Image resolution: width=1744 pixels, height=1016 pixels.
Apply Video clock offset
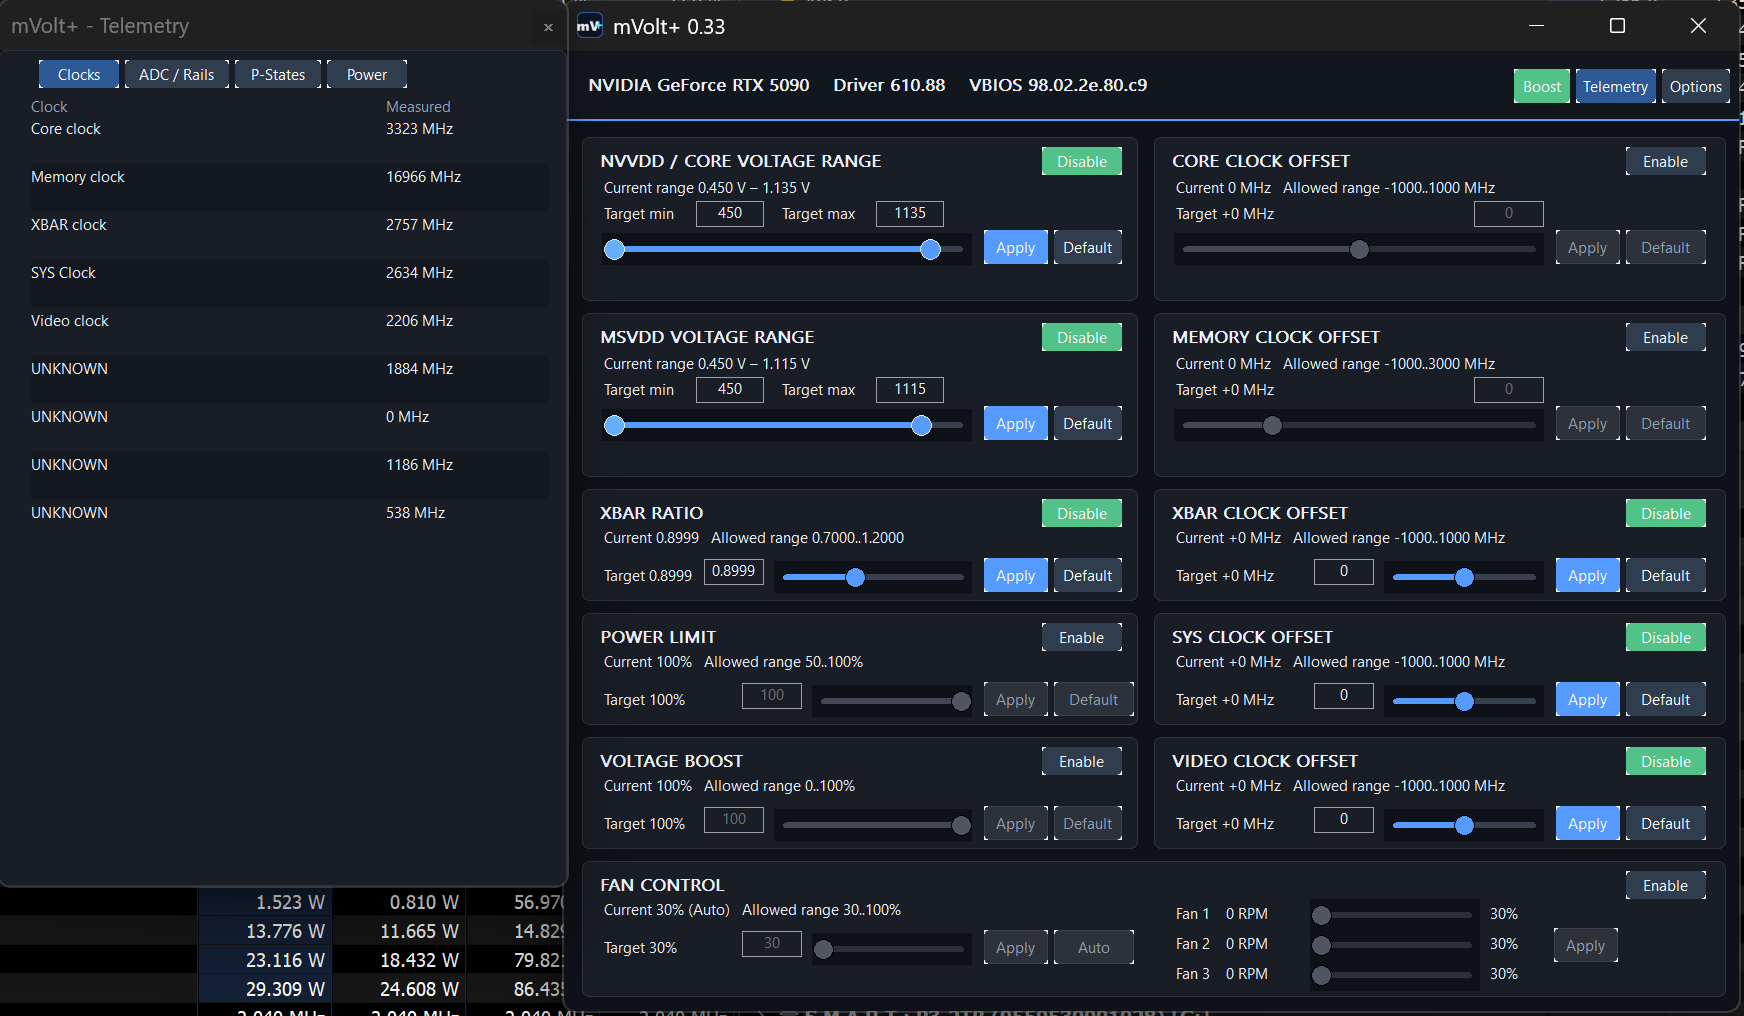coord(1588,824)
